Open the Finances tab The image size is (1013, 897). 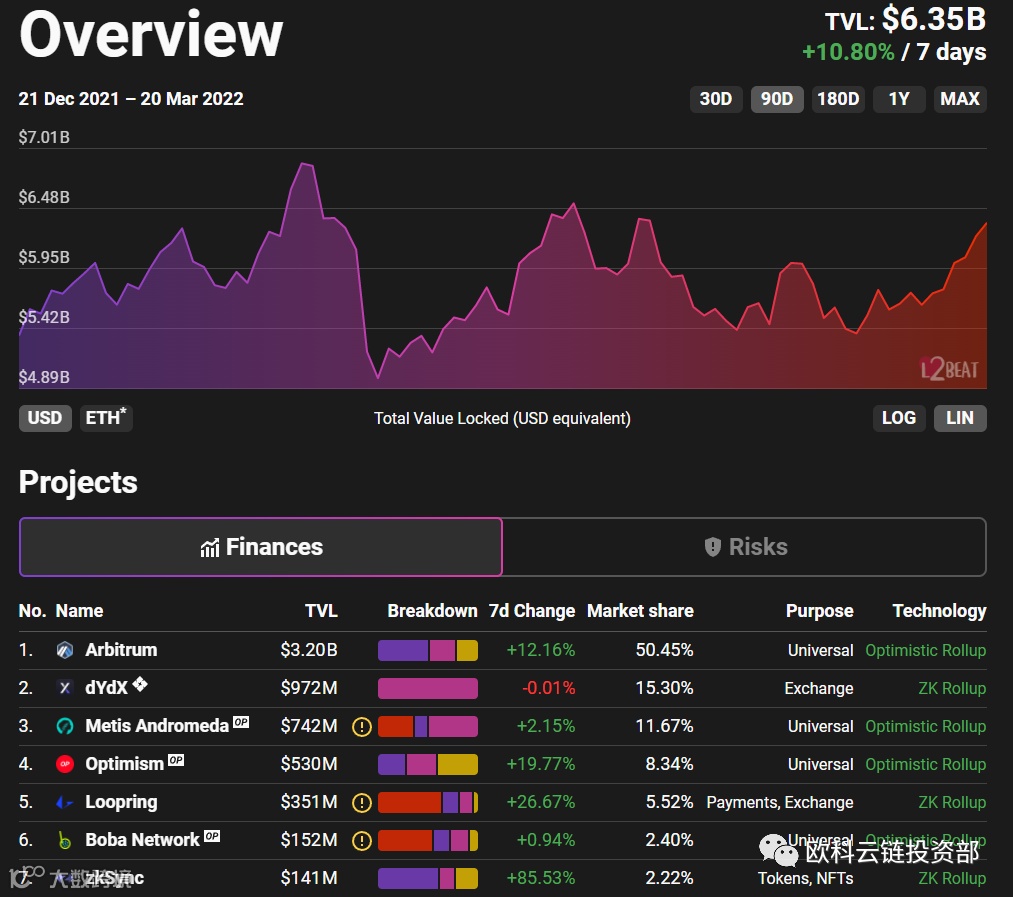pyautogui.click(x=261, y=547)
